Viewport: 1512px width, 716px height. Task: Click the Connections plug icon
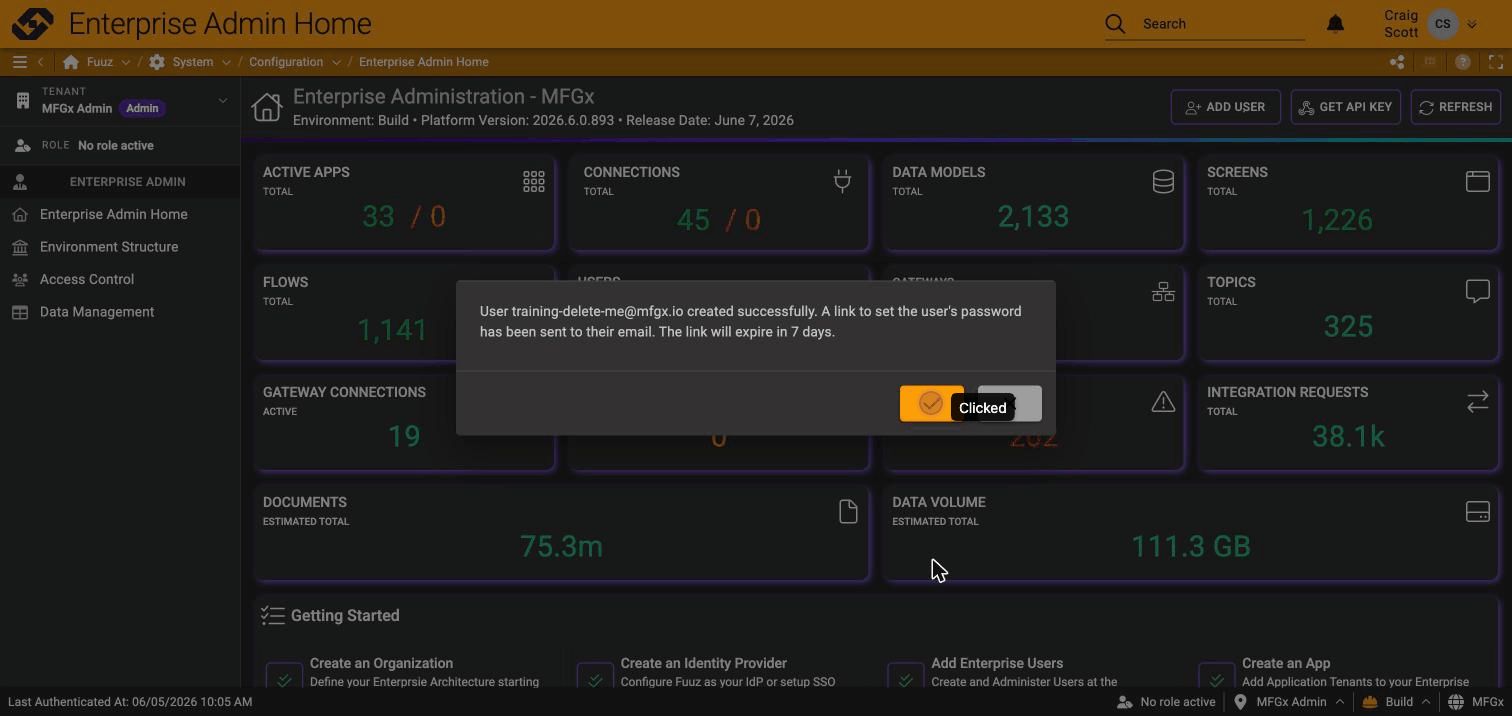[x=842, y=181]
